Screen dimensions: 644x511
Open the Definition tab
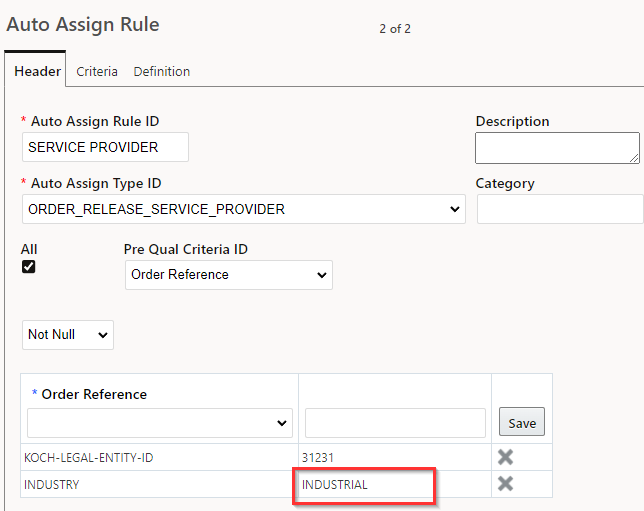coord(162,71)
